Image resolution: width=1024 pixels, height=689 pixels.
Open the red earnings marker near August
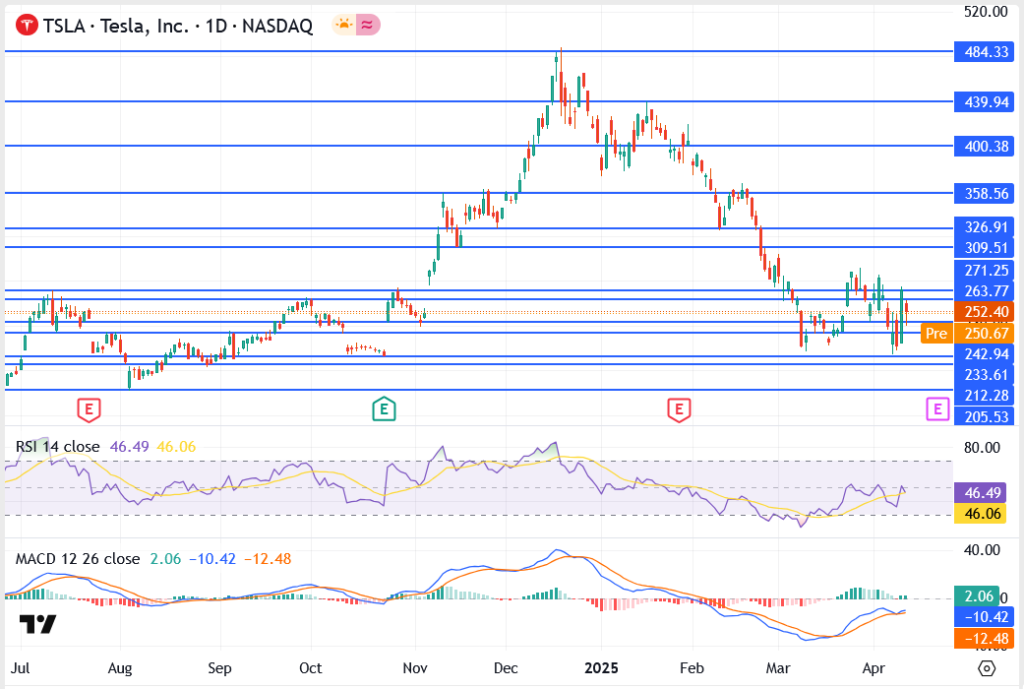90,408
